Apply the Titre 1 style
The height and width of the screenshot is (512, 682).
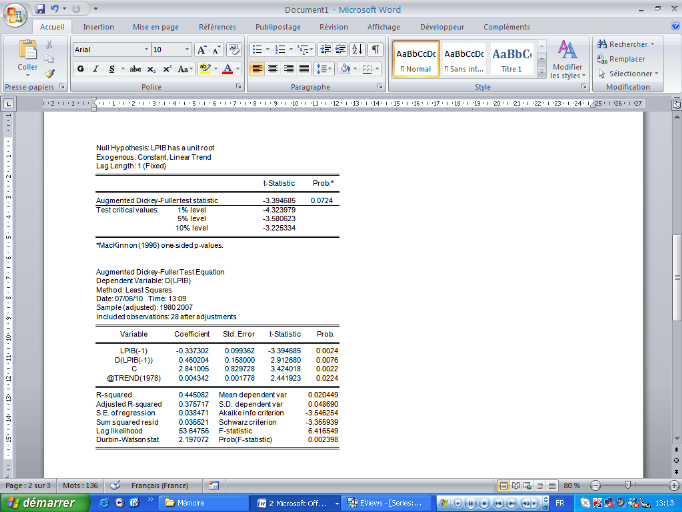(x=511, y=58)
